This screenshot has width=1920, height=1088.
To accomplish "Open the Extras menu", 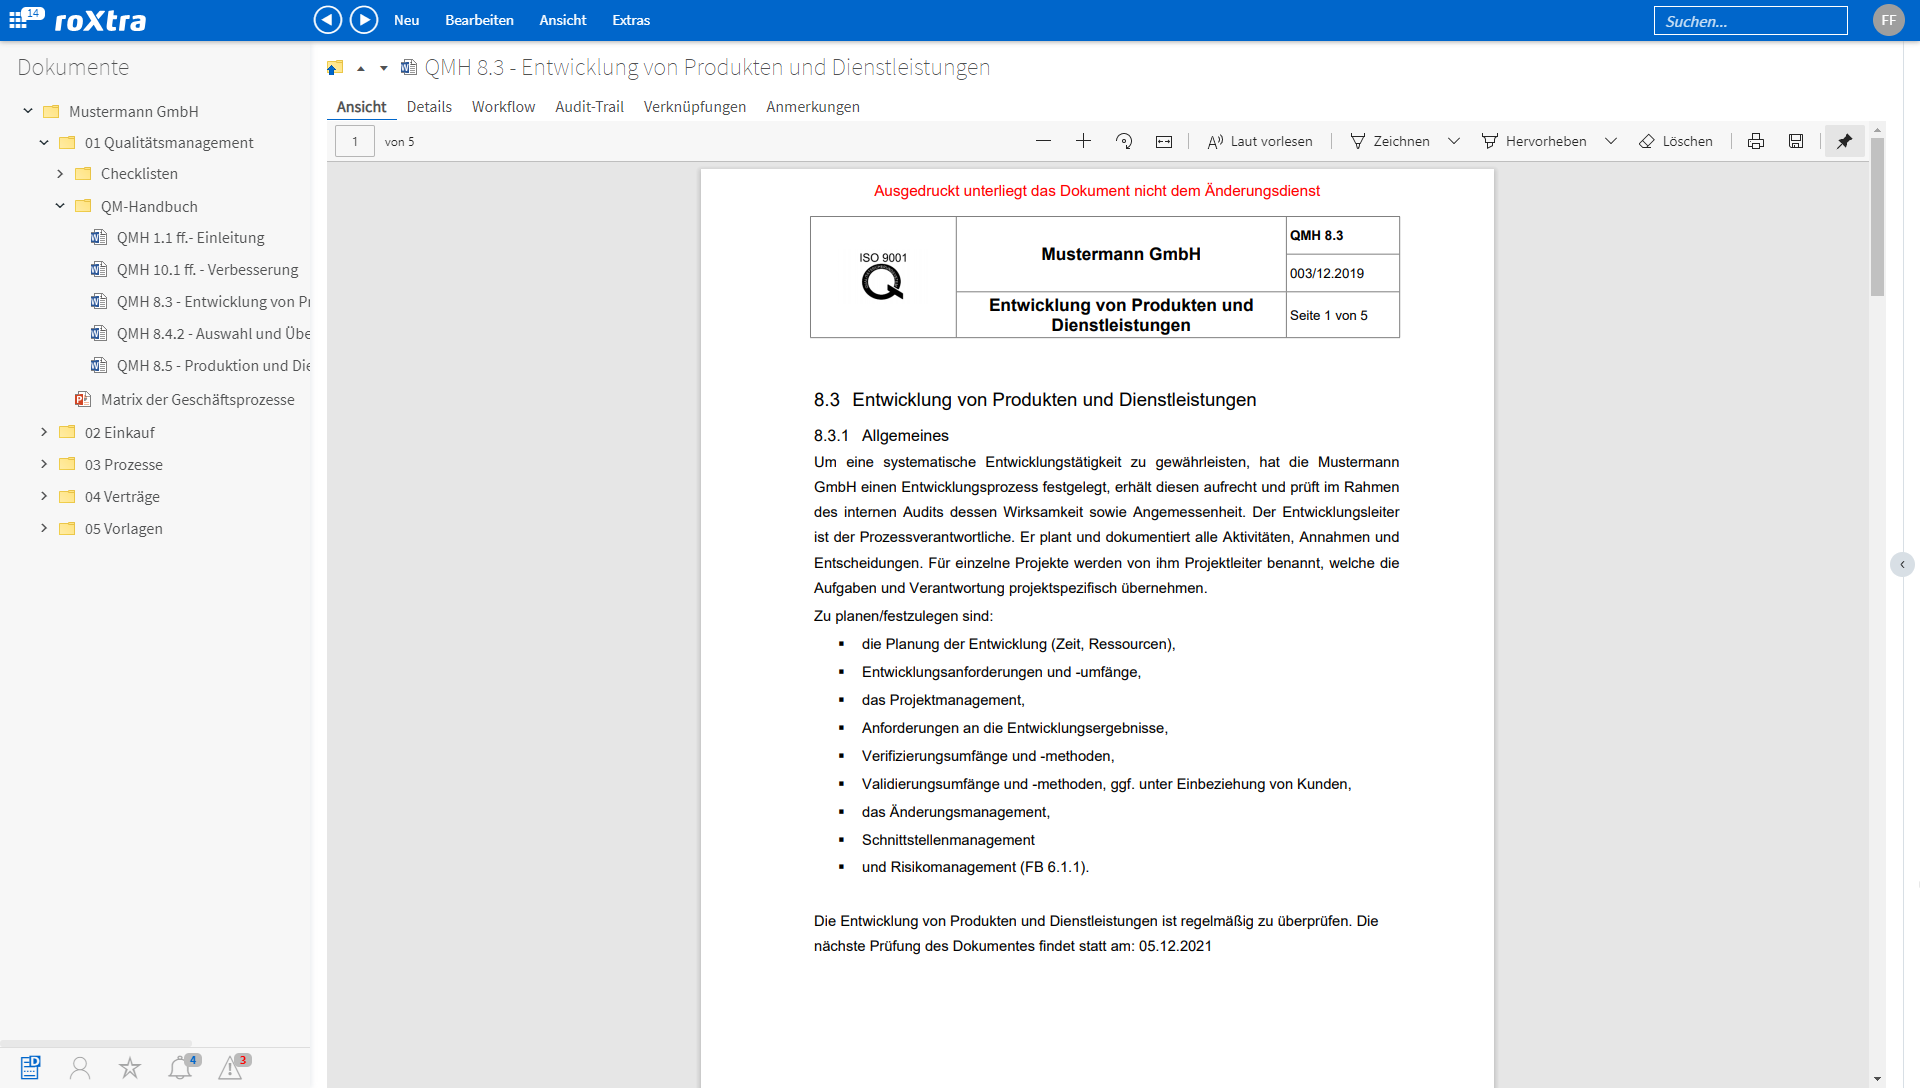I will (x=631, y=20).
